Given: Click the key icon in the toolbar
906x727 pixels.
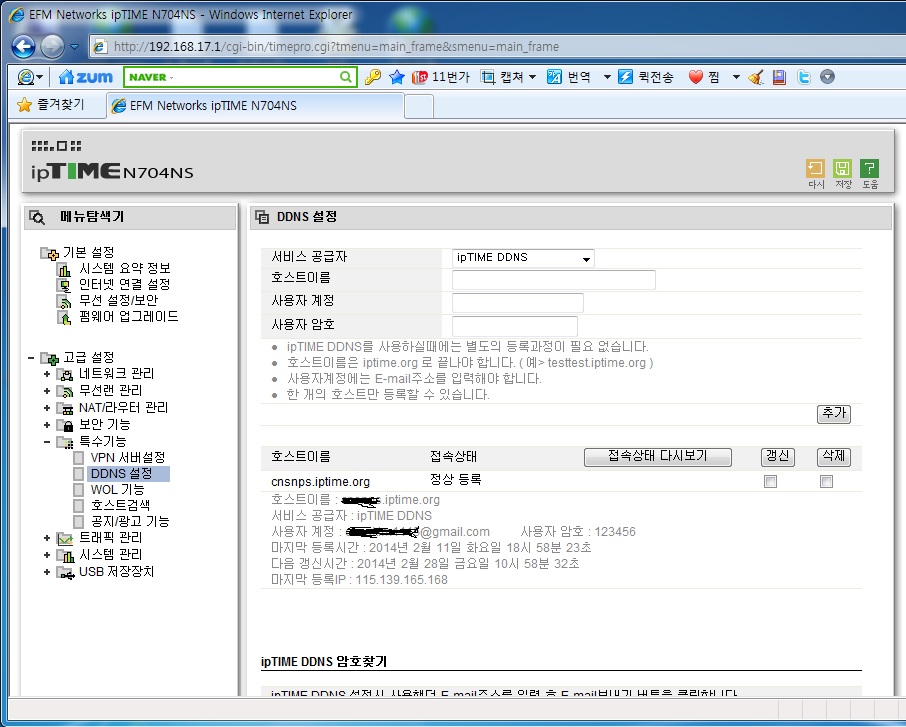Looking at the screenshot, I should 373,77.
